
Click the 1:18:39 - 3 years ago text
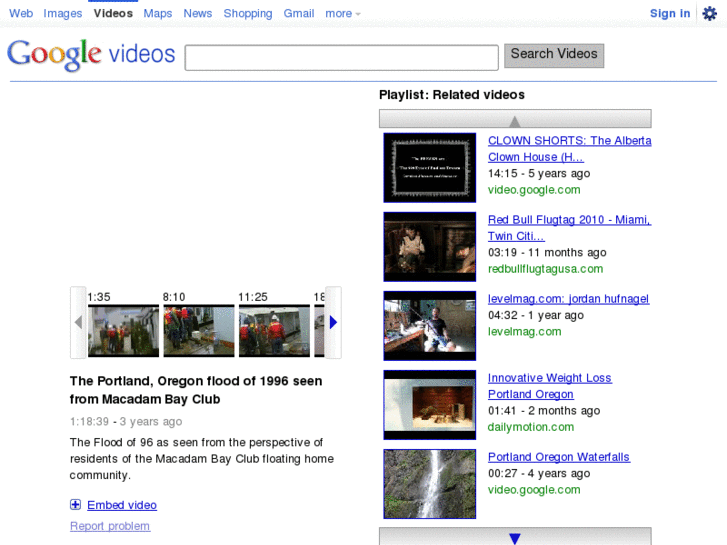pyautogui.click(x=126, y=422)
